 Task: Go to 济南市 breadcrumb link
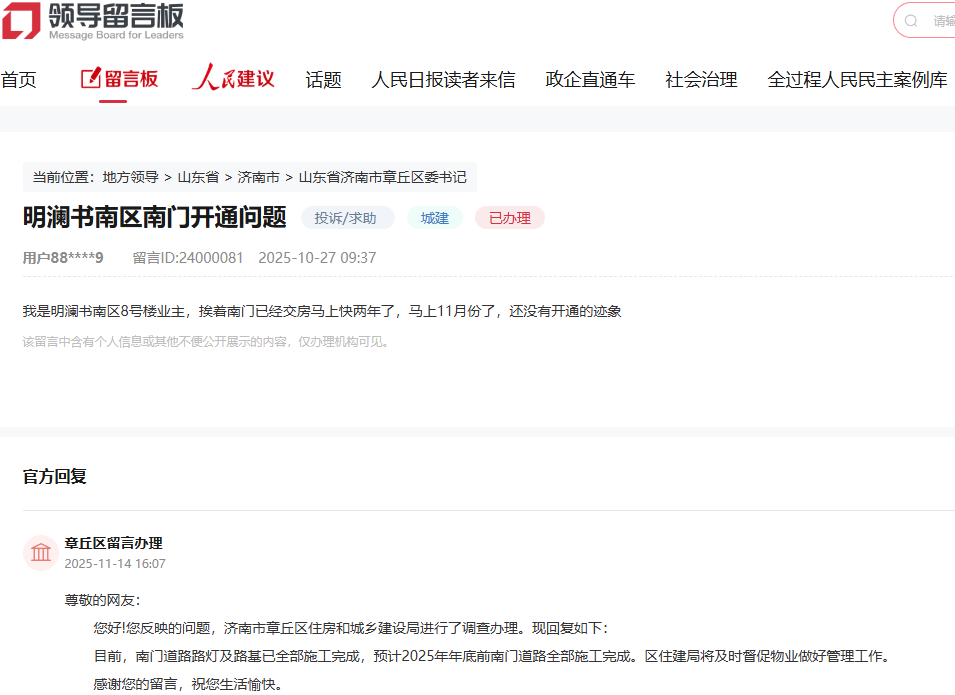tap(258, 177)
